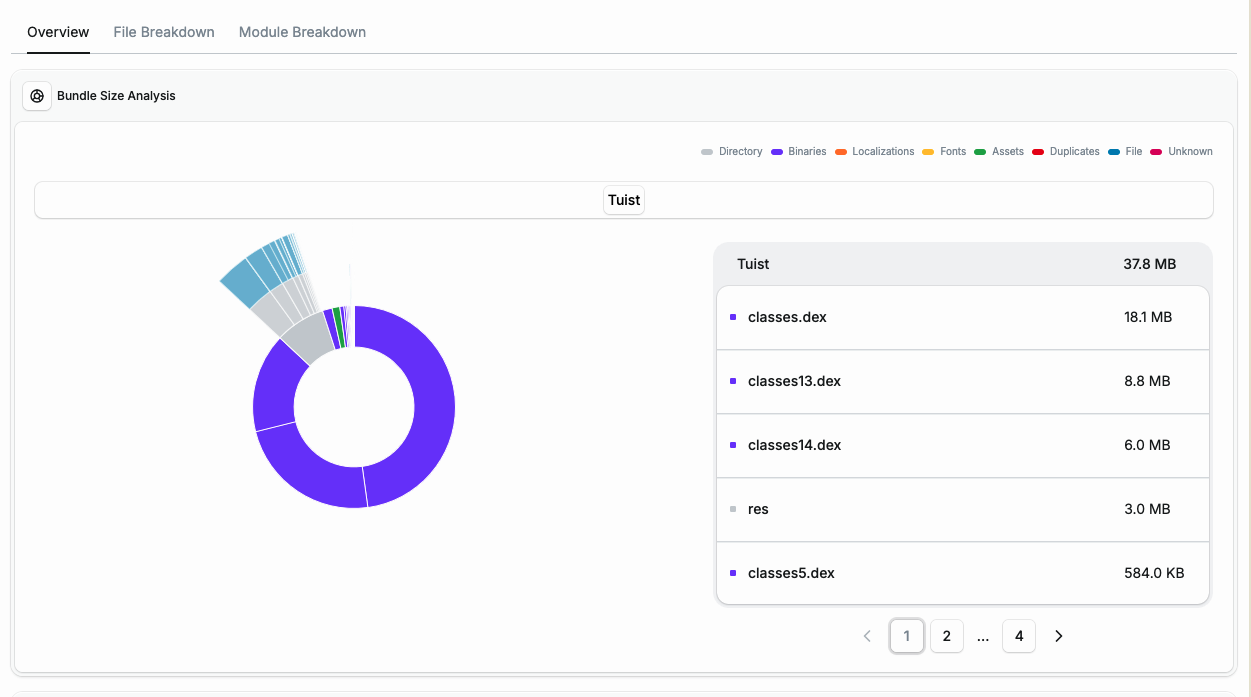Viewport: 1251px width, 697px height.
Task: Click the orange Localizations legend dot
Action: pos(840,151)
